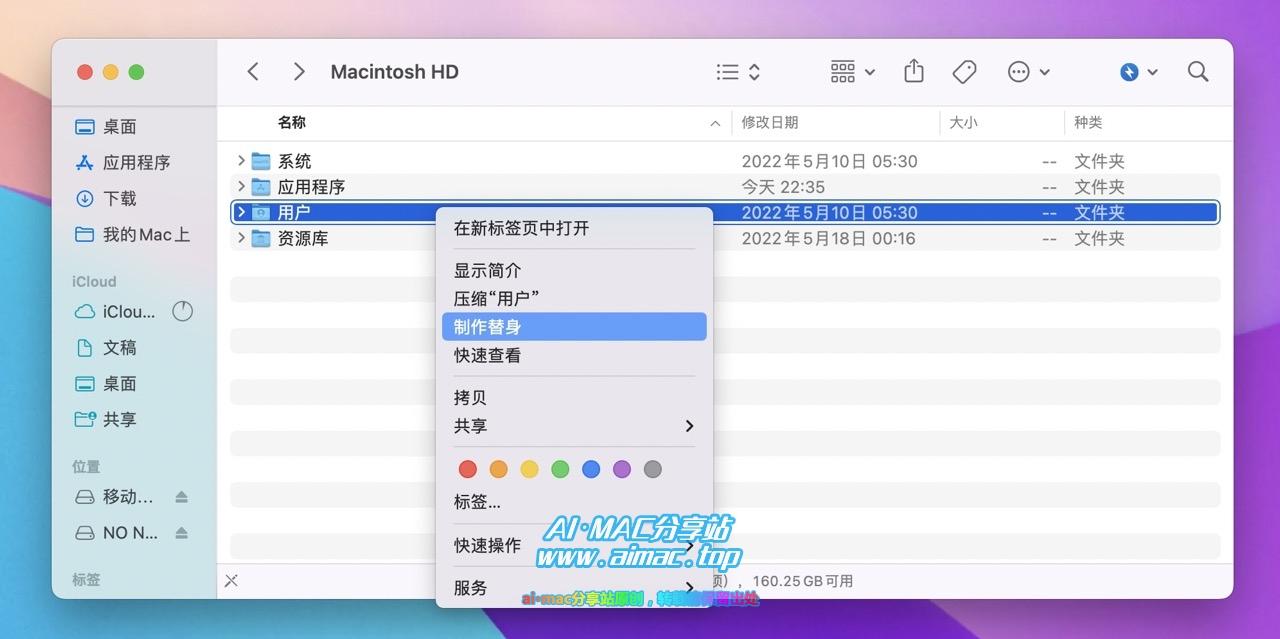The height and width of the screenshot is (639, 1280).
Task: Apply the gray tag color
Action: click(653, 469)
